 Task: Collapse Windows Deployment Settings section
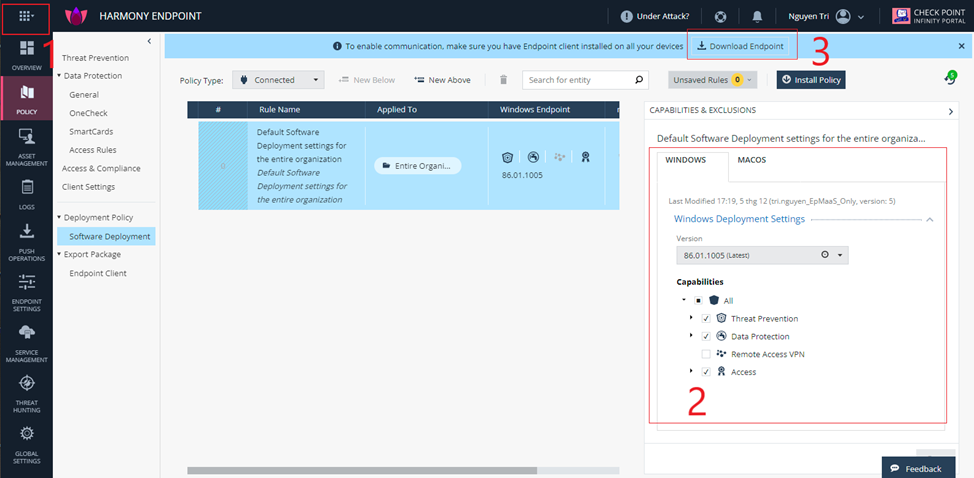click(930, 219)
